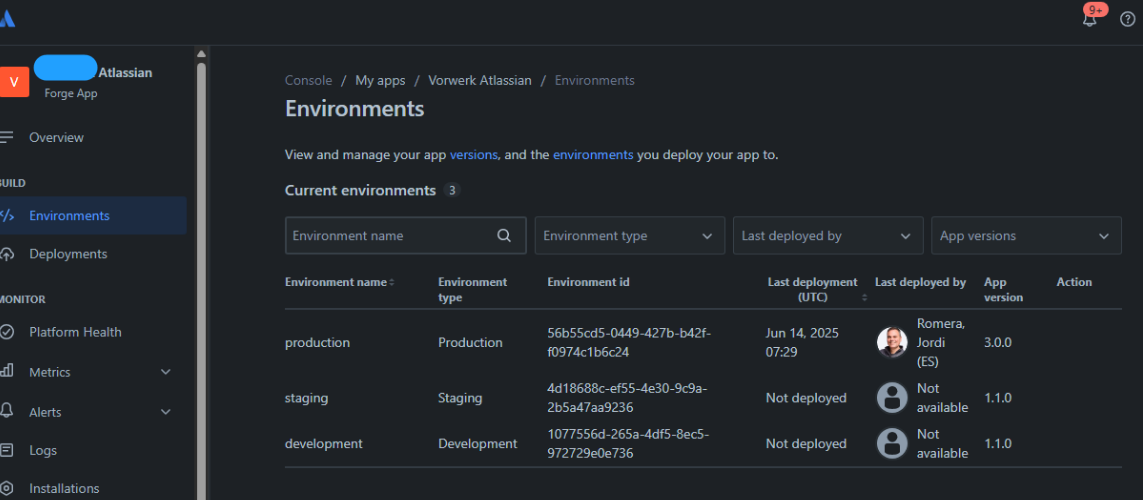
Task: Click the production environment name
Action: click(x=317, y=342)
